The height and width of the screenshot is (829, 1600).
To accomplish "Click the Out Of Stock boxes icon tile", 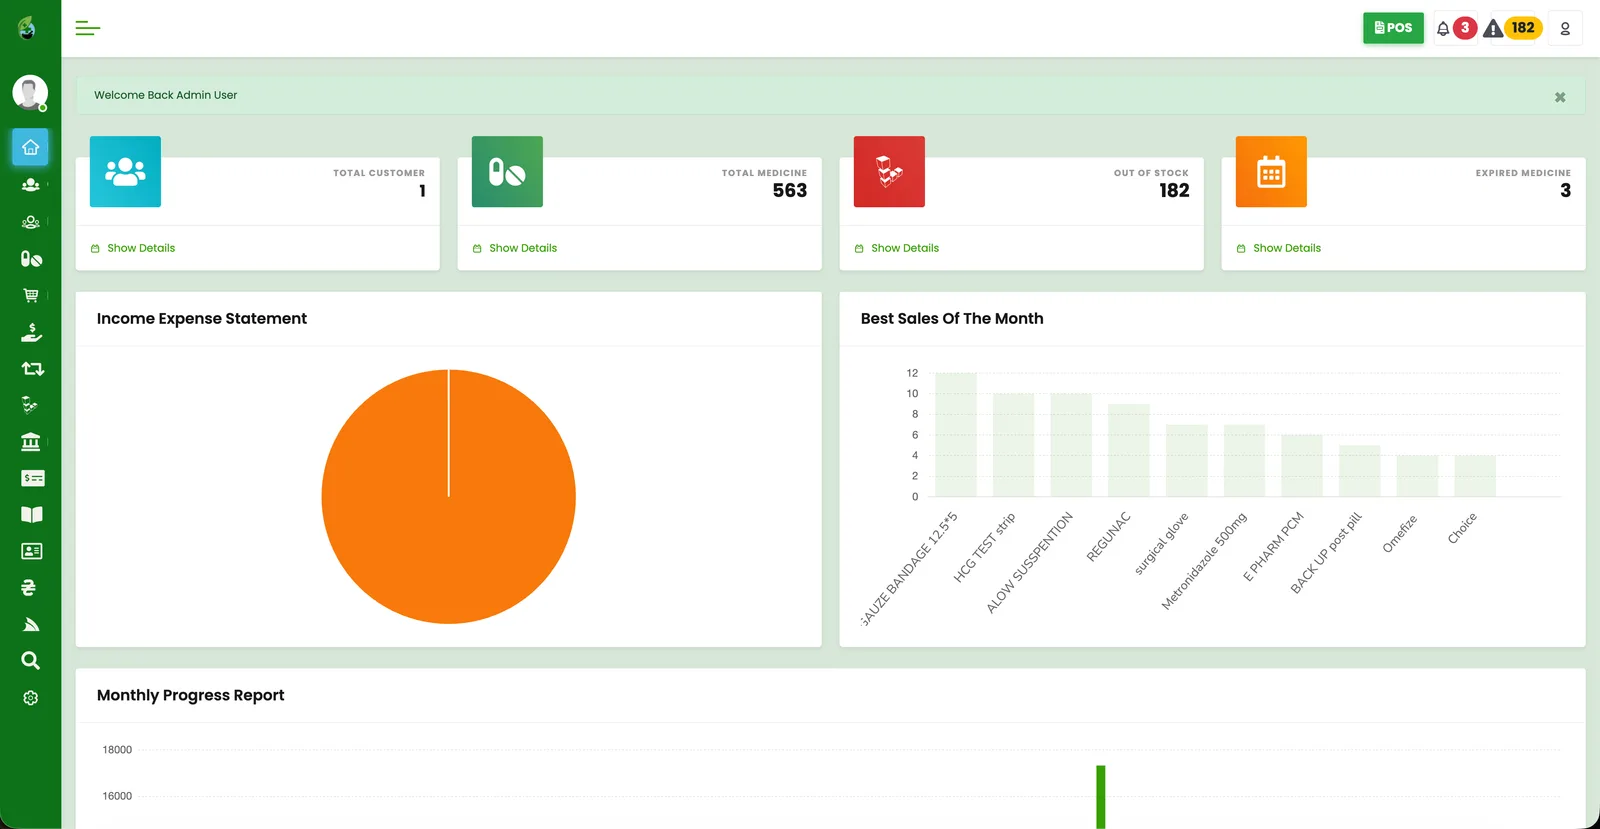I will click(x=889, y=172).
